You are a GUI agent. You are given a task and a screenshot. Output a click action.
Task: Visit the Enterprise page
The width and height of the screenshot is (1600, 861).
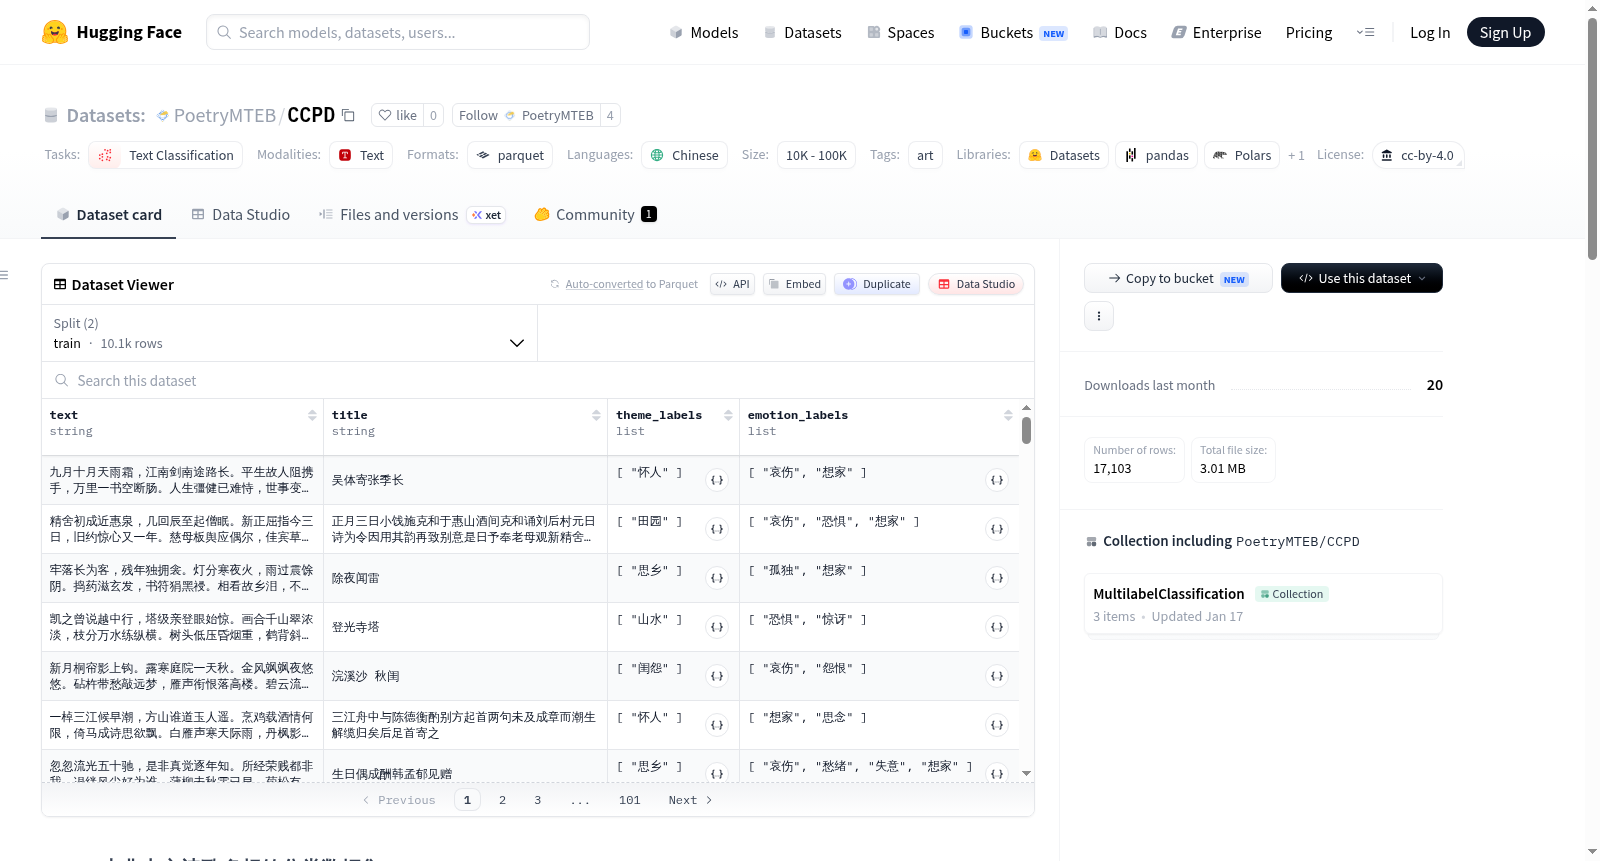coord(1216,32)
